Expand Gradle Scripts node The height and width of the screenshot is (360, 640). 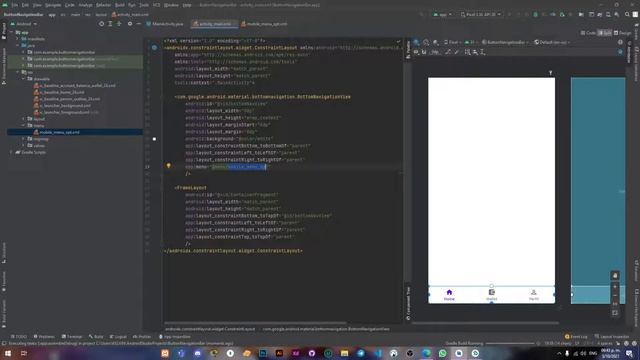(11, 152)
